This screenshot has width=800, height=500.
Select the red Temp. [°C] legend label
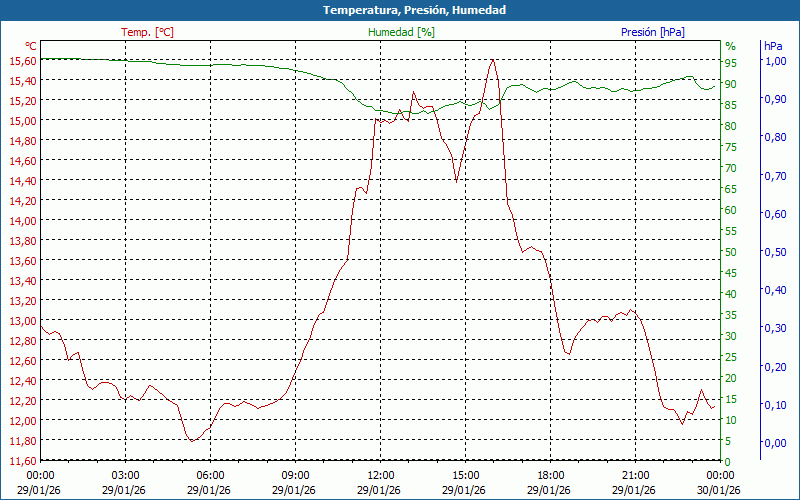pyautogui.click(x=147, y=32)
